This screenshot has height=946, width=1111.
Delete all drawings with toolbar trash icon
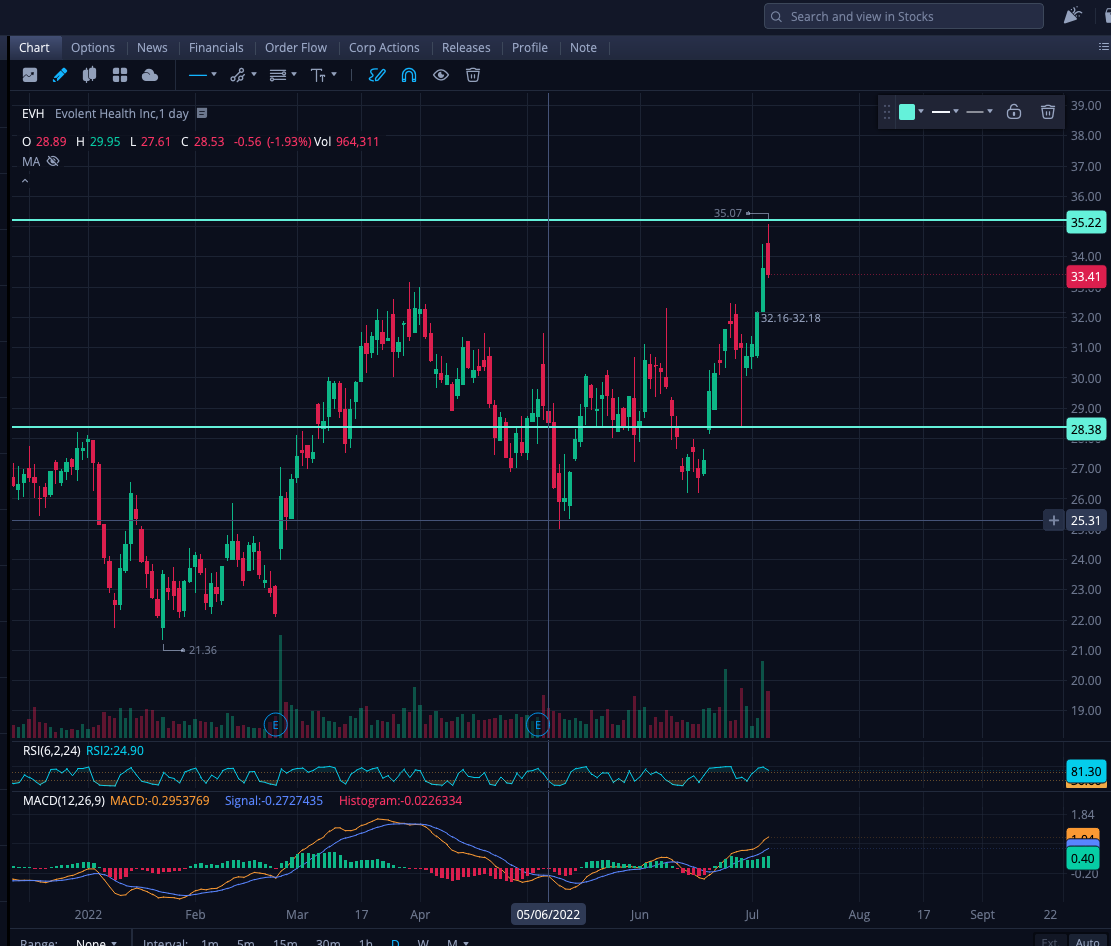pos(473,75)
